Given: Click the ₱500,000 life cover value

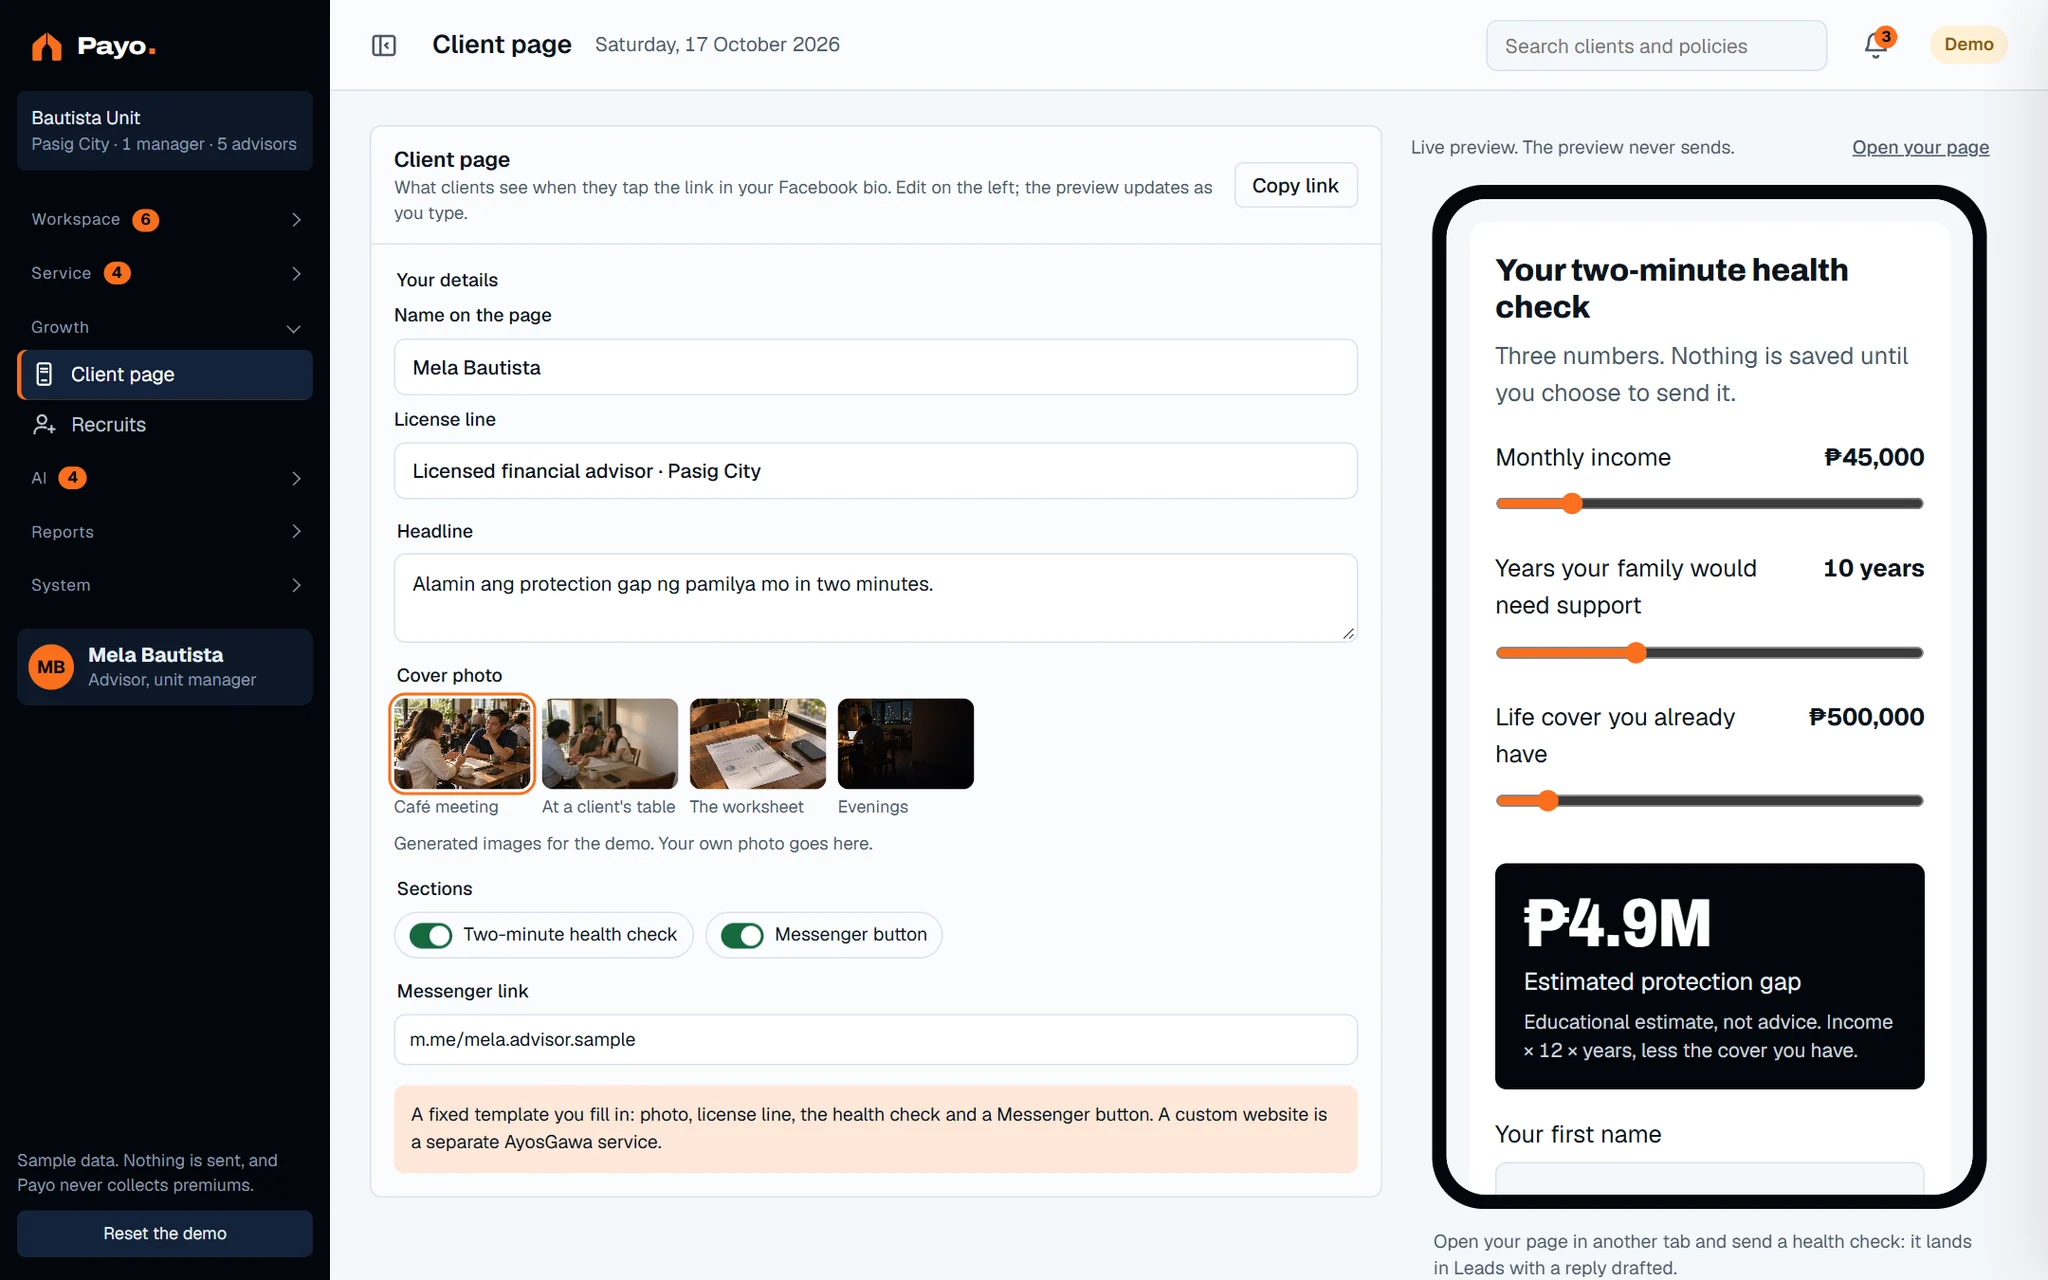Looking at the screenshot, I should 1866,717.
